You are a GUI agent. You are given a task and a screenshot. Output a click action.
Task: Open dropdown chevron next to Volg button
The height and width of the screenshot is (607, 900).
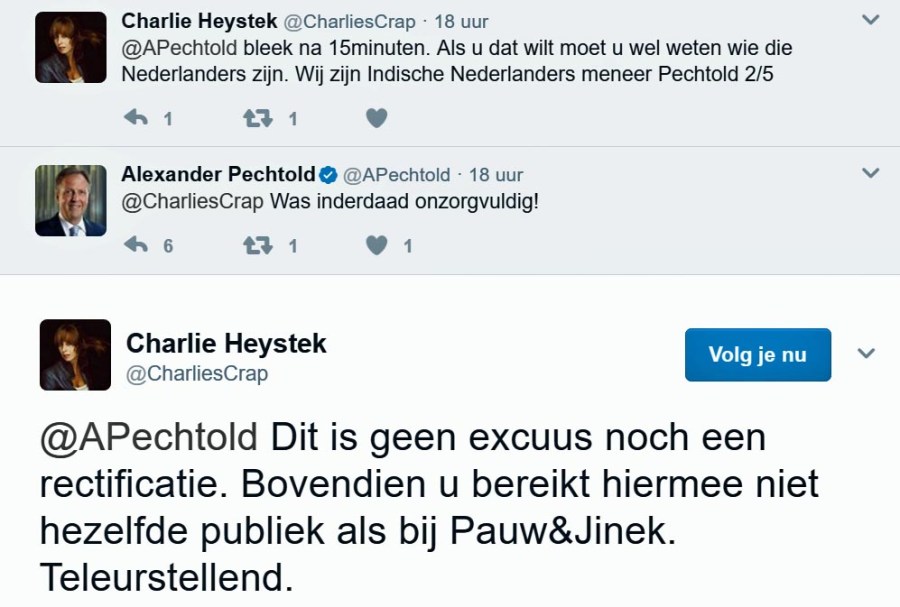tap(866, 354)
